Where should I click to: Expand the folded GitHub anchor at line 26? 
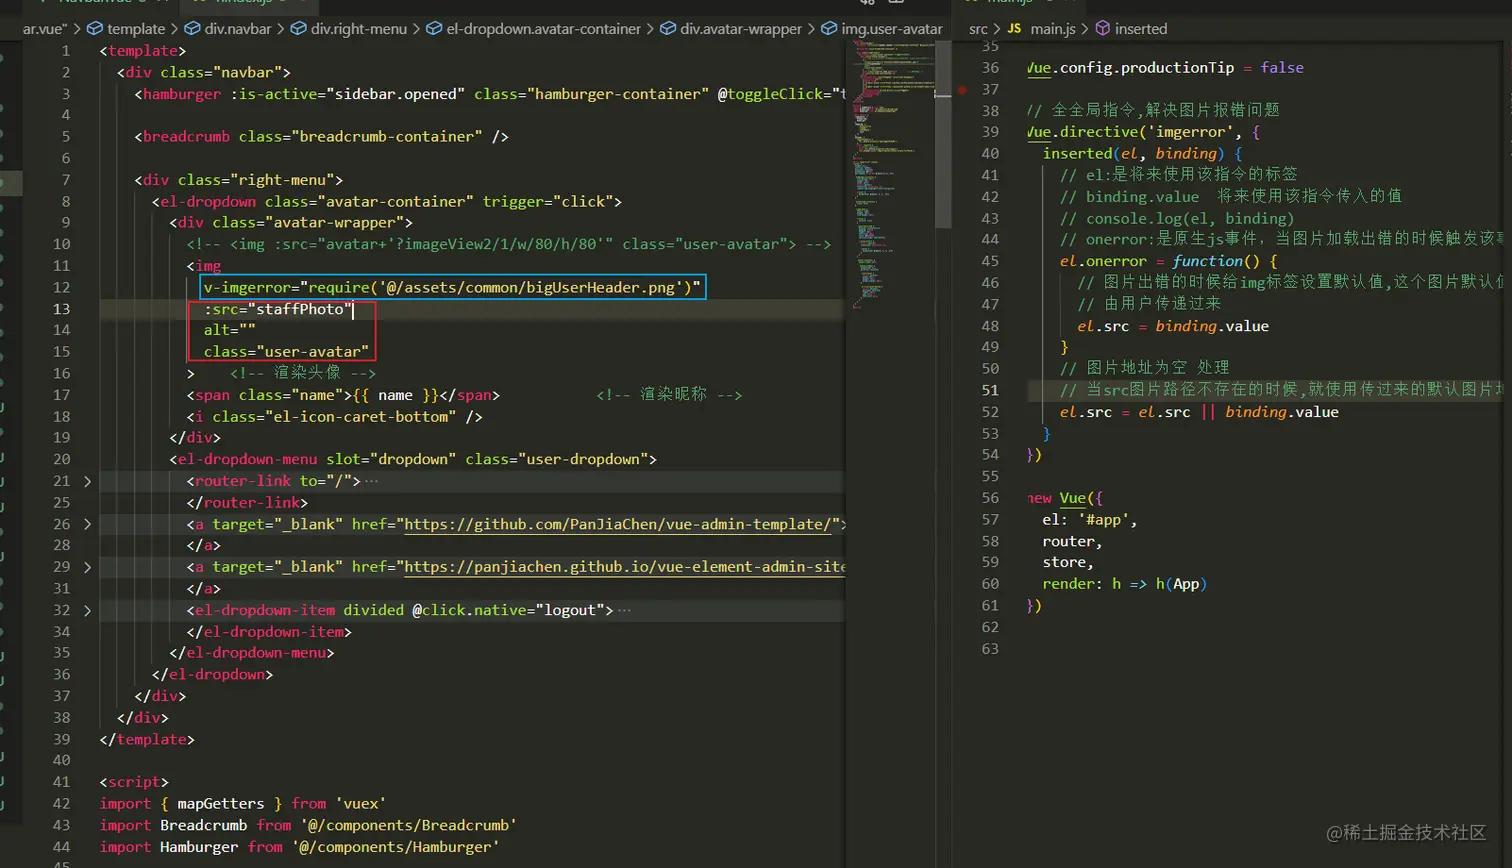click(x=87, y=524)
